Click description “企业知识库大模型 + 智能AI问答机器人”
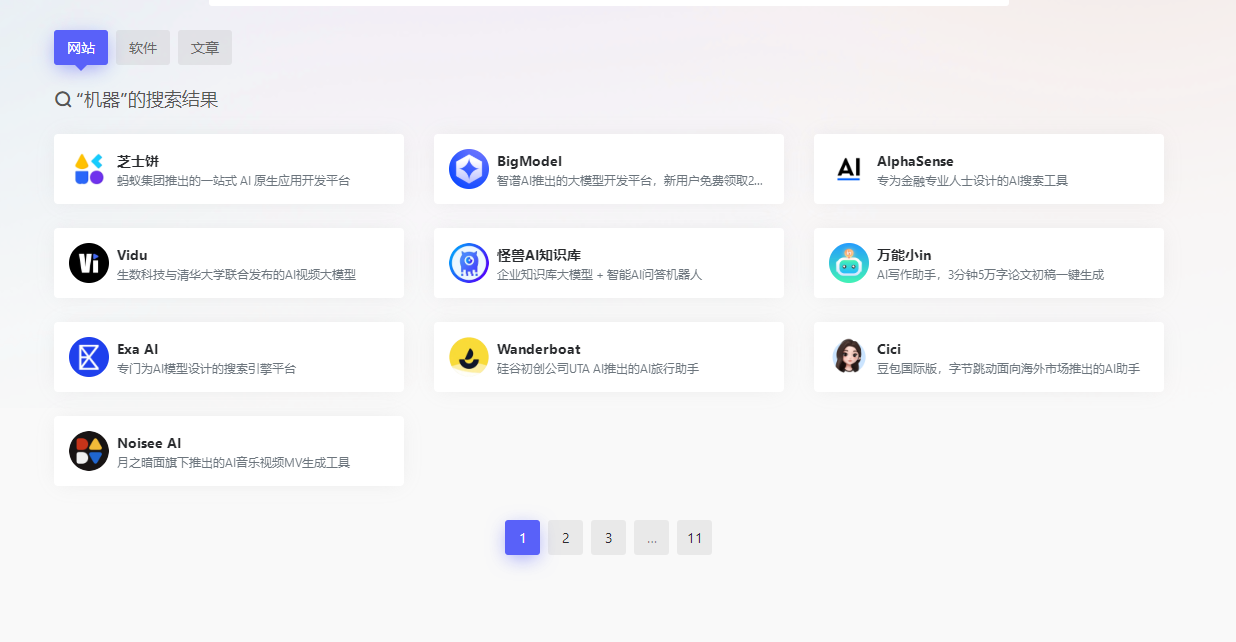The height and width of the screenshot is (642, 1236). click(x=600, y=275)
